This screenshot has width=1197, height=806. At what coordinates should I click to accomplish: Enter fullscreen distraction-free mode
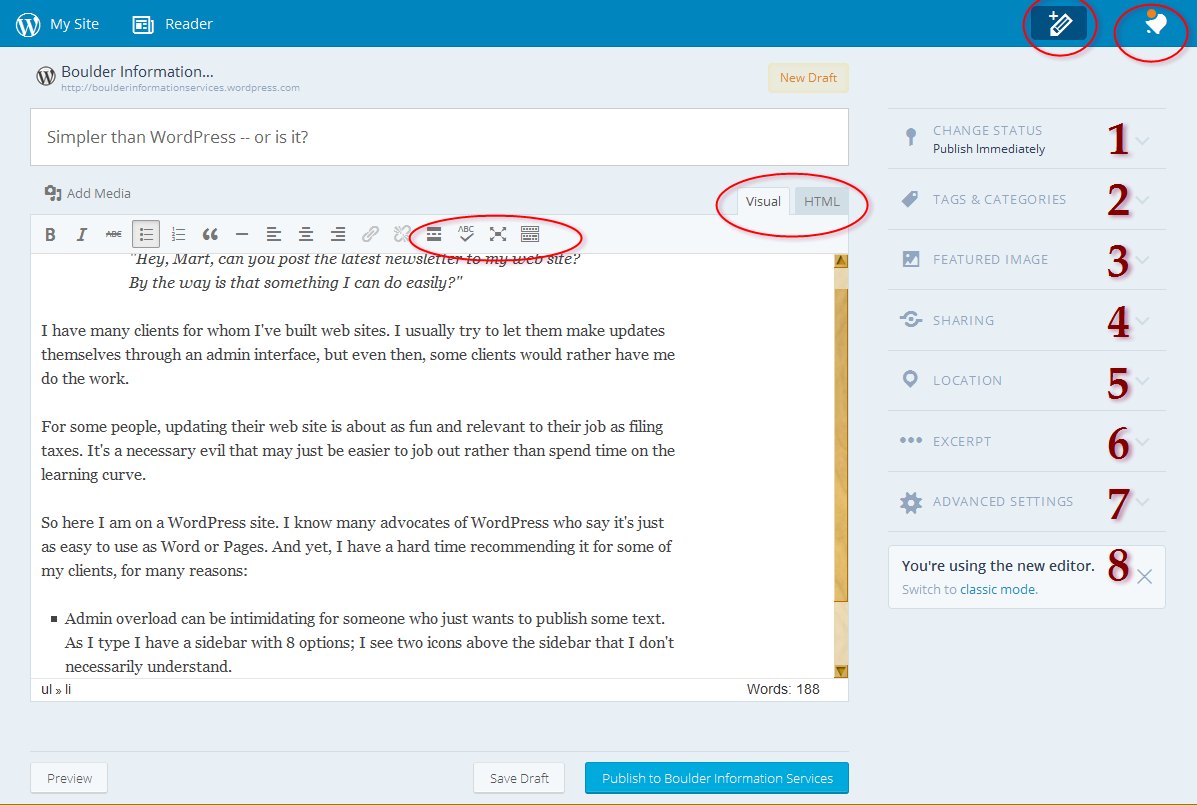[x=498, y=234]
